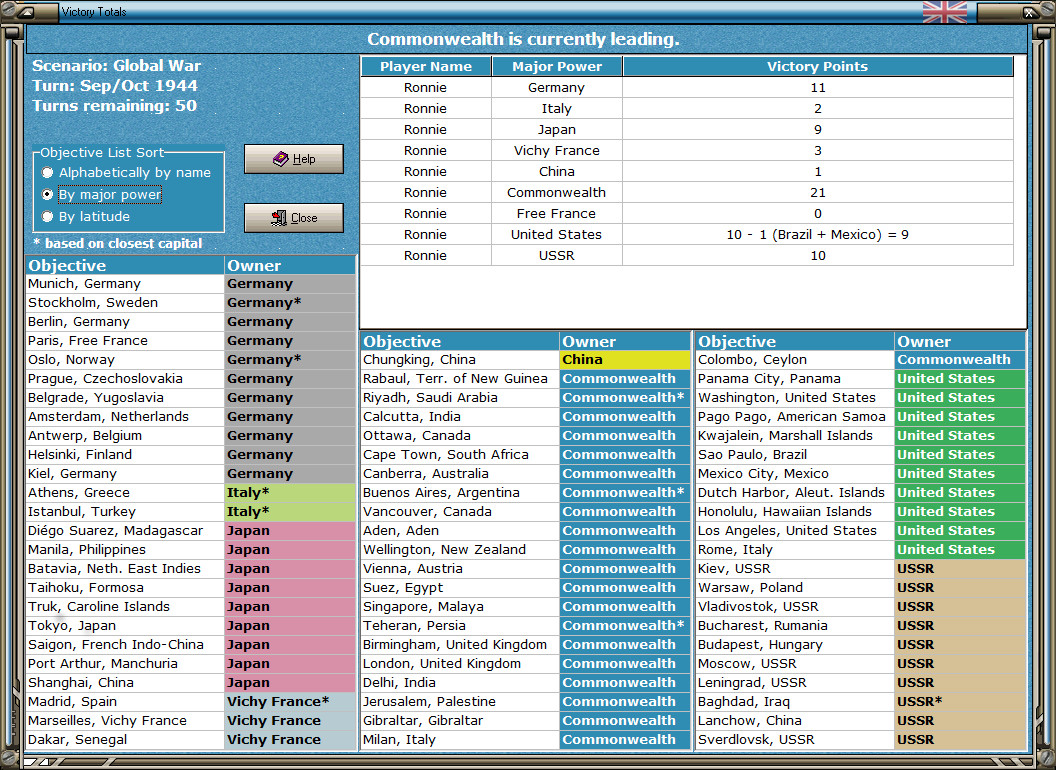Click Owner header in left list
The height and width of the screenshot is (770, 1056).
[x=290, y=265]
